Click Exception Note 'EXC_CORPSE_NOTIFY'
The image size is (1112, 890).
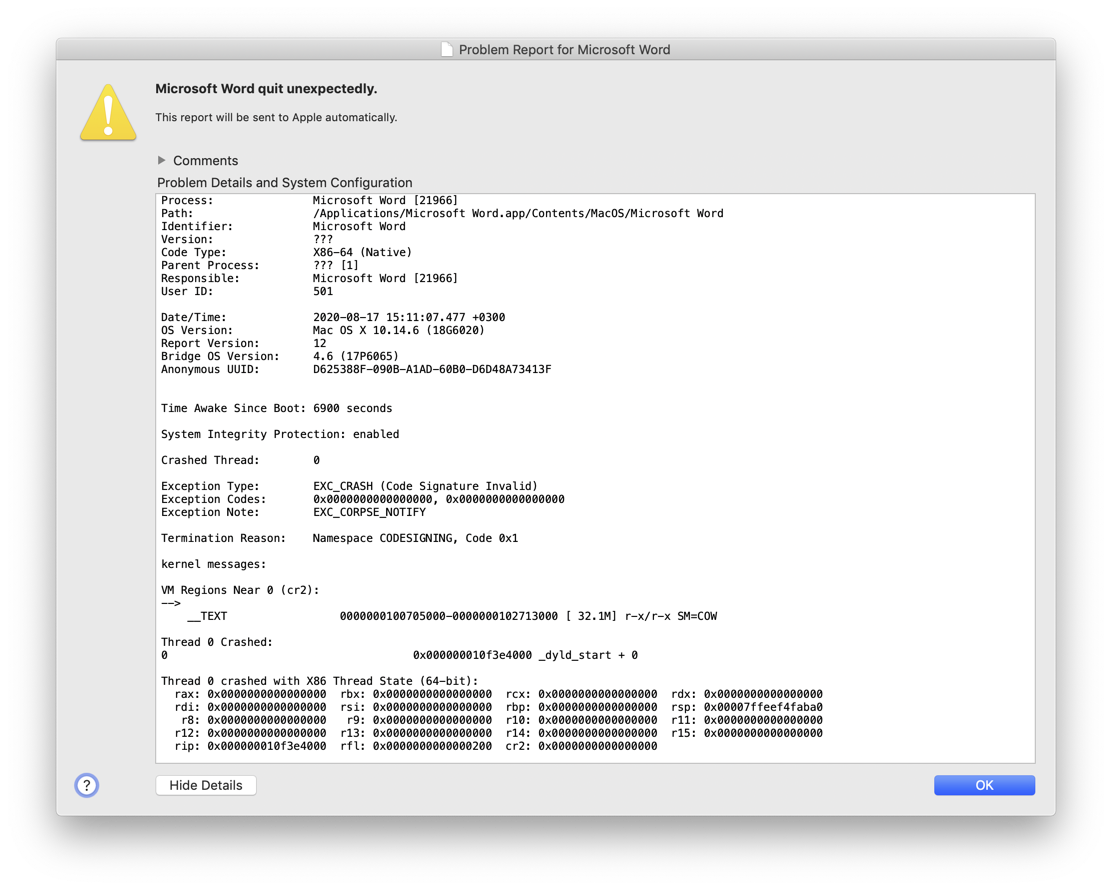click(x=369, y=512)
